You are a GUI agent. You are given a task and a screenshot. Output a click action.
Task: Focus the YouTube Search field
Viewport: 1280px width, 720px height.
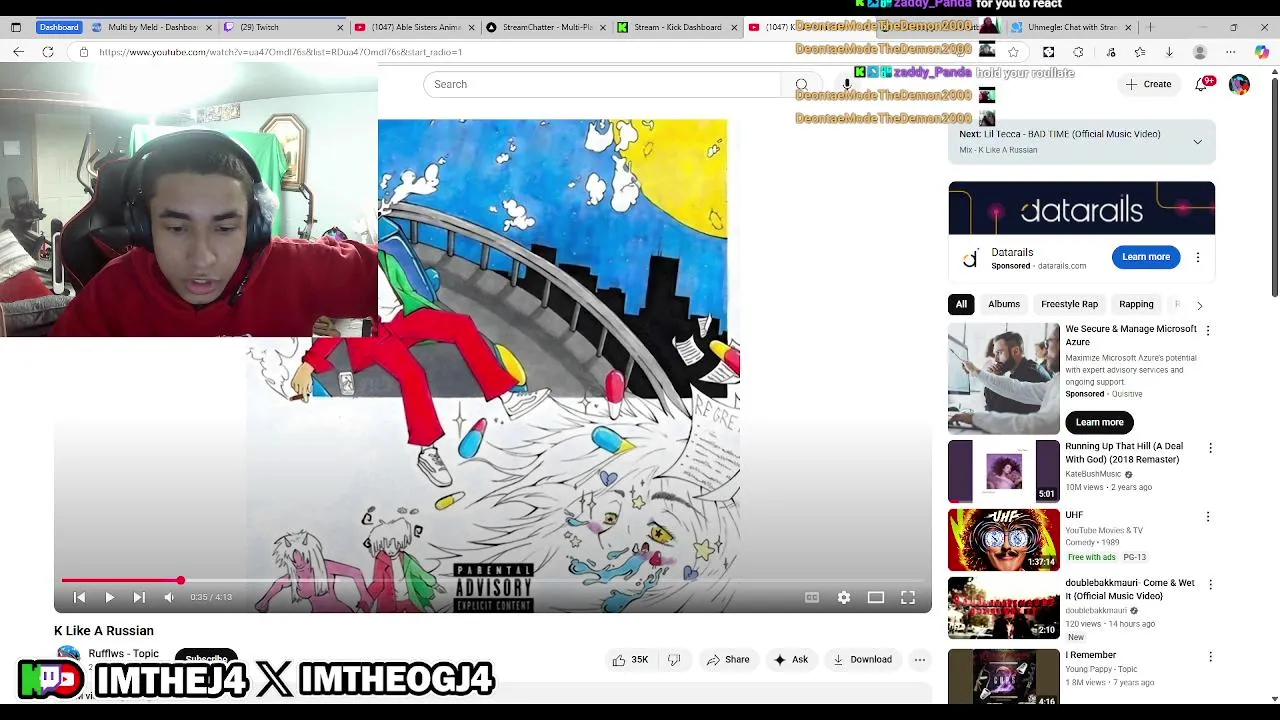(602, 84)
